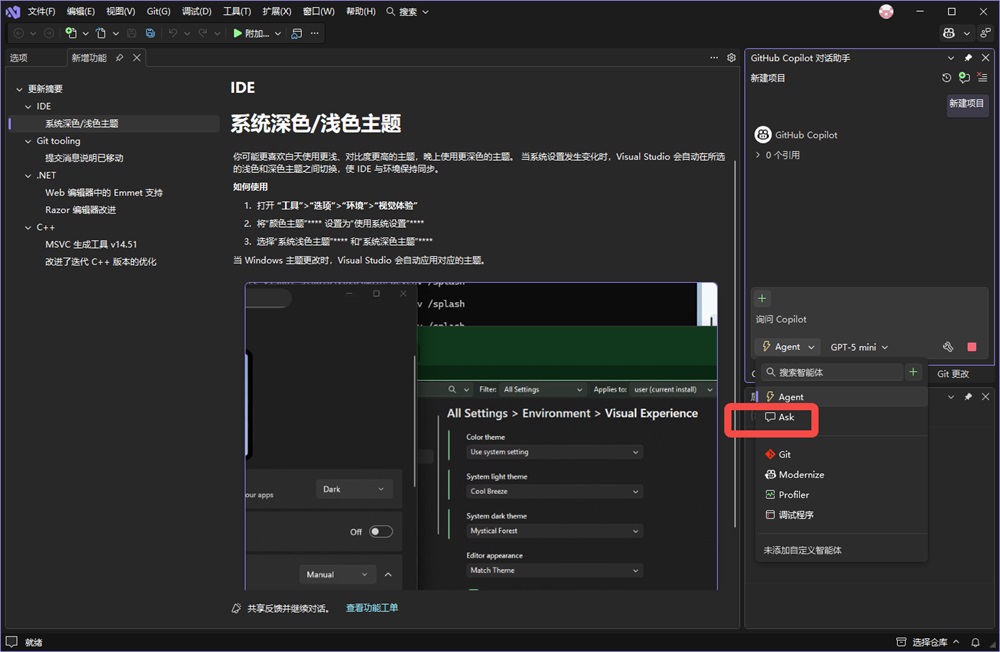Screen dimensions: 1000x652
Task: Collapse the C++ tree node
Action: [x=28, y=227]
